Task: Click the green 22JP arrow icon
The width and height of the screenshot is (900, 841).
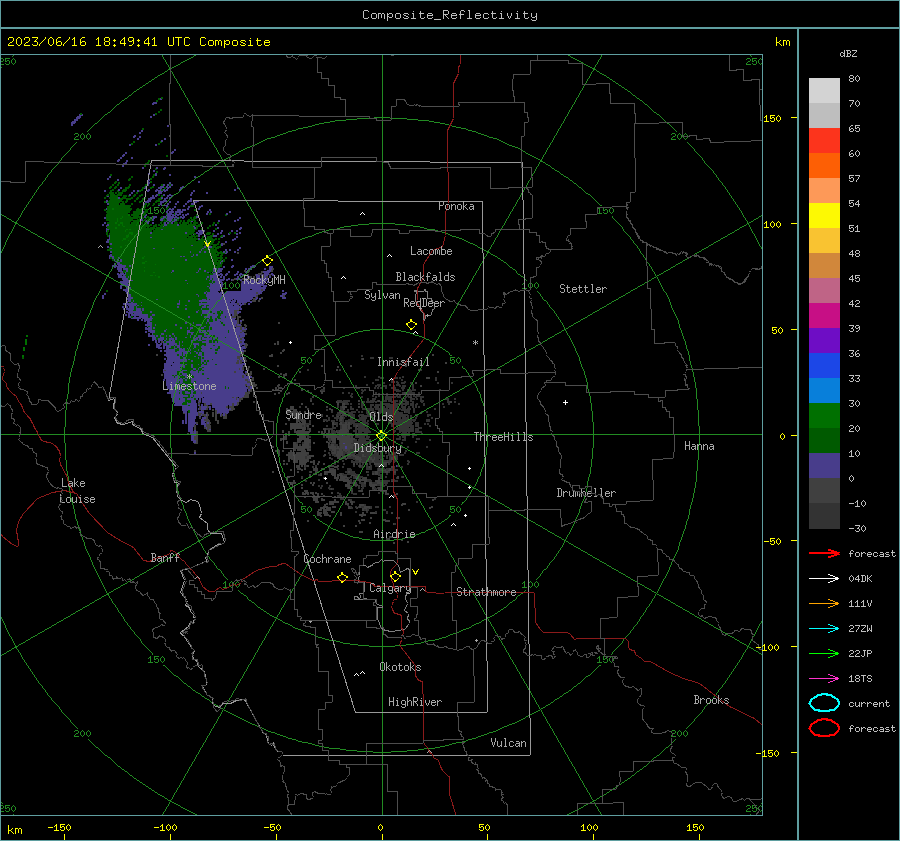Action: (824, 653)
